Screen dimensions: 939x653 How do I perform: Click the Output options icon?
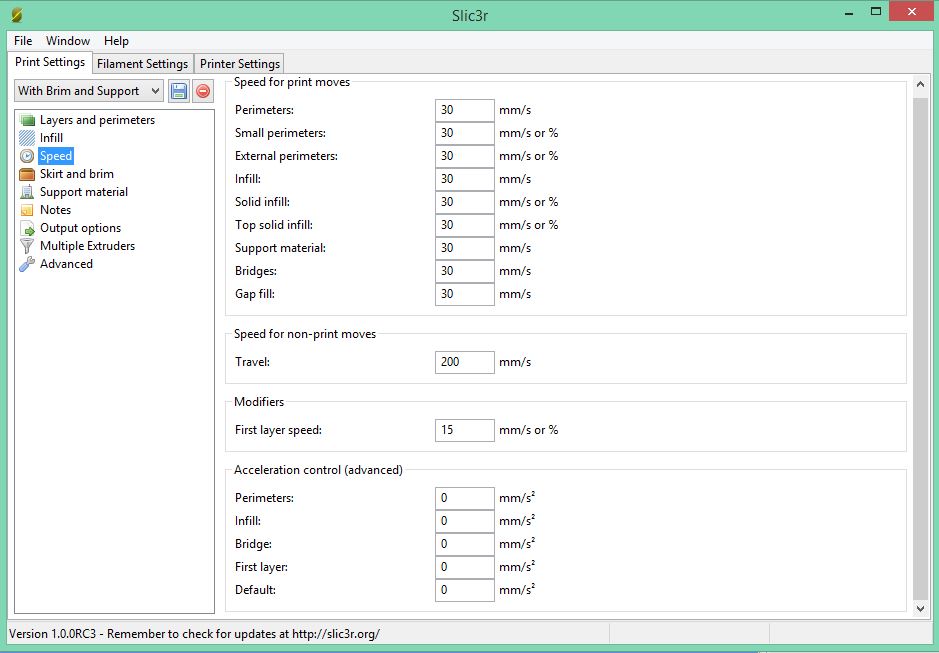click(x=27, y=228)
